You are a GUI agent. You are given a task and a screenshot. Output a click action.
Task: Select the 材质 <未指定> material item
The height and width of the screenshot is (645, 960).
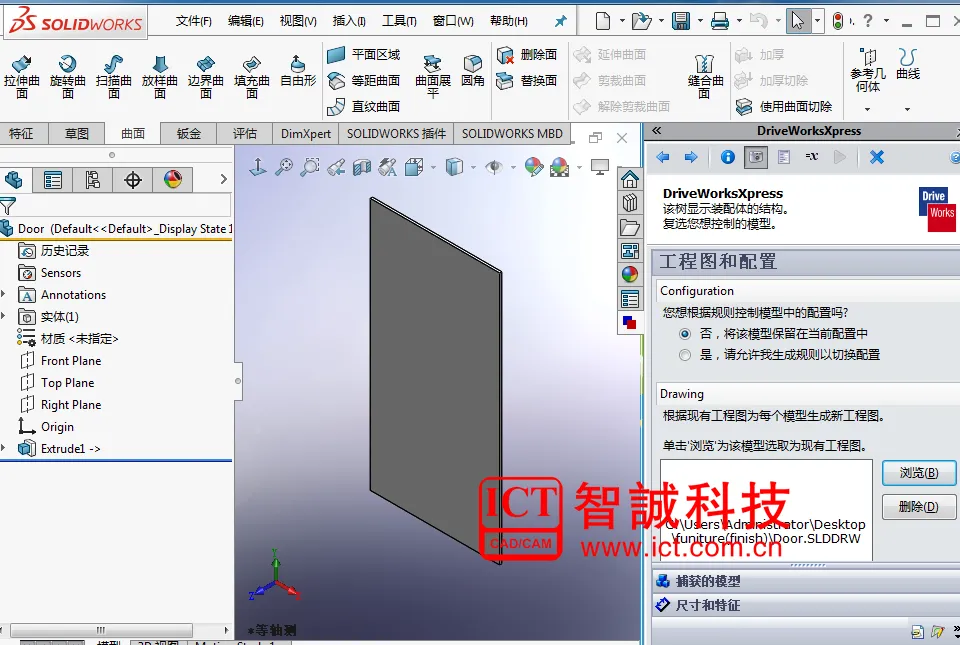click(68, 338)
